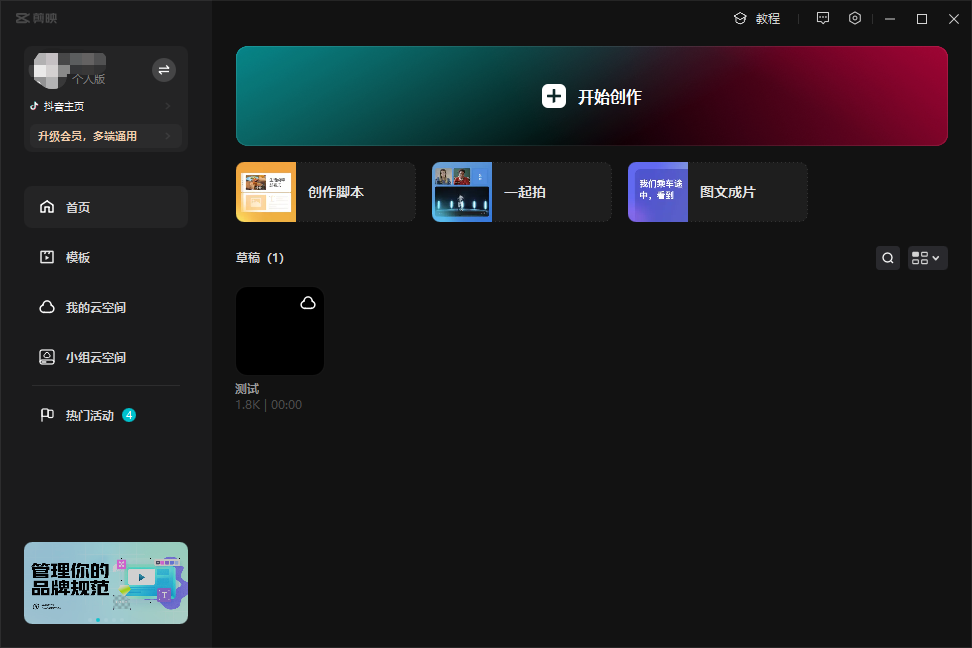Expand the 抖音主页 chevron

pyautogui.click(x=168, y=106)
